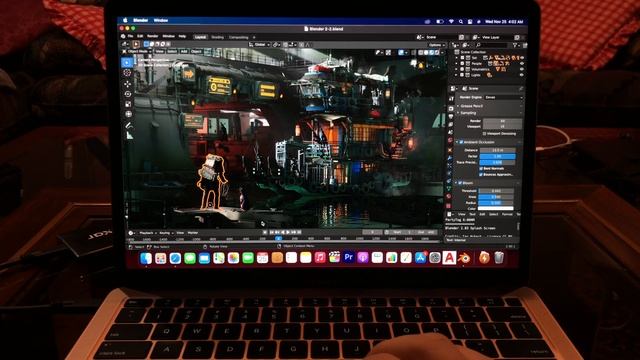Image resolution: width=640 pixels, height=360 pixels.
Task: Toggle the Bent Normals checkbox
Action: point(481,168)
